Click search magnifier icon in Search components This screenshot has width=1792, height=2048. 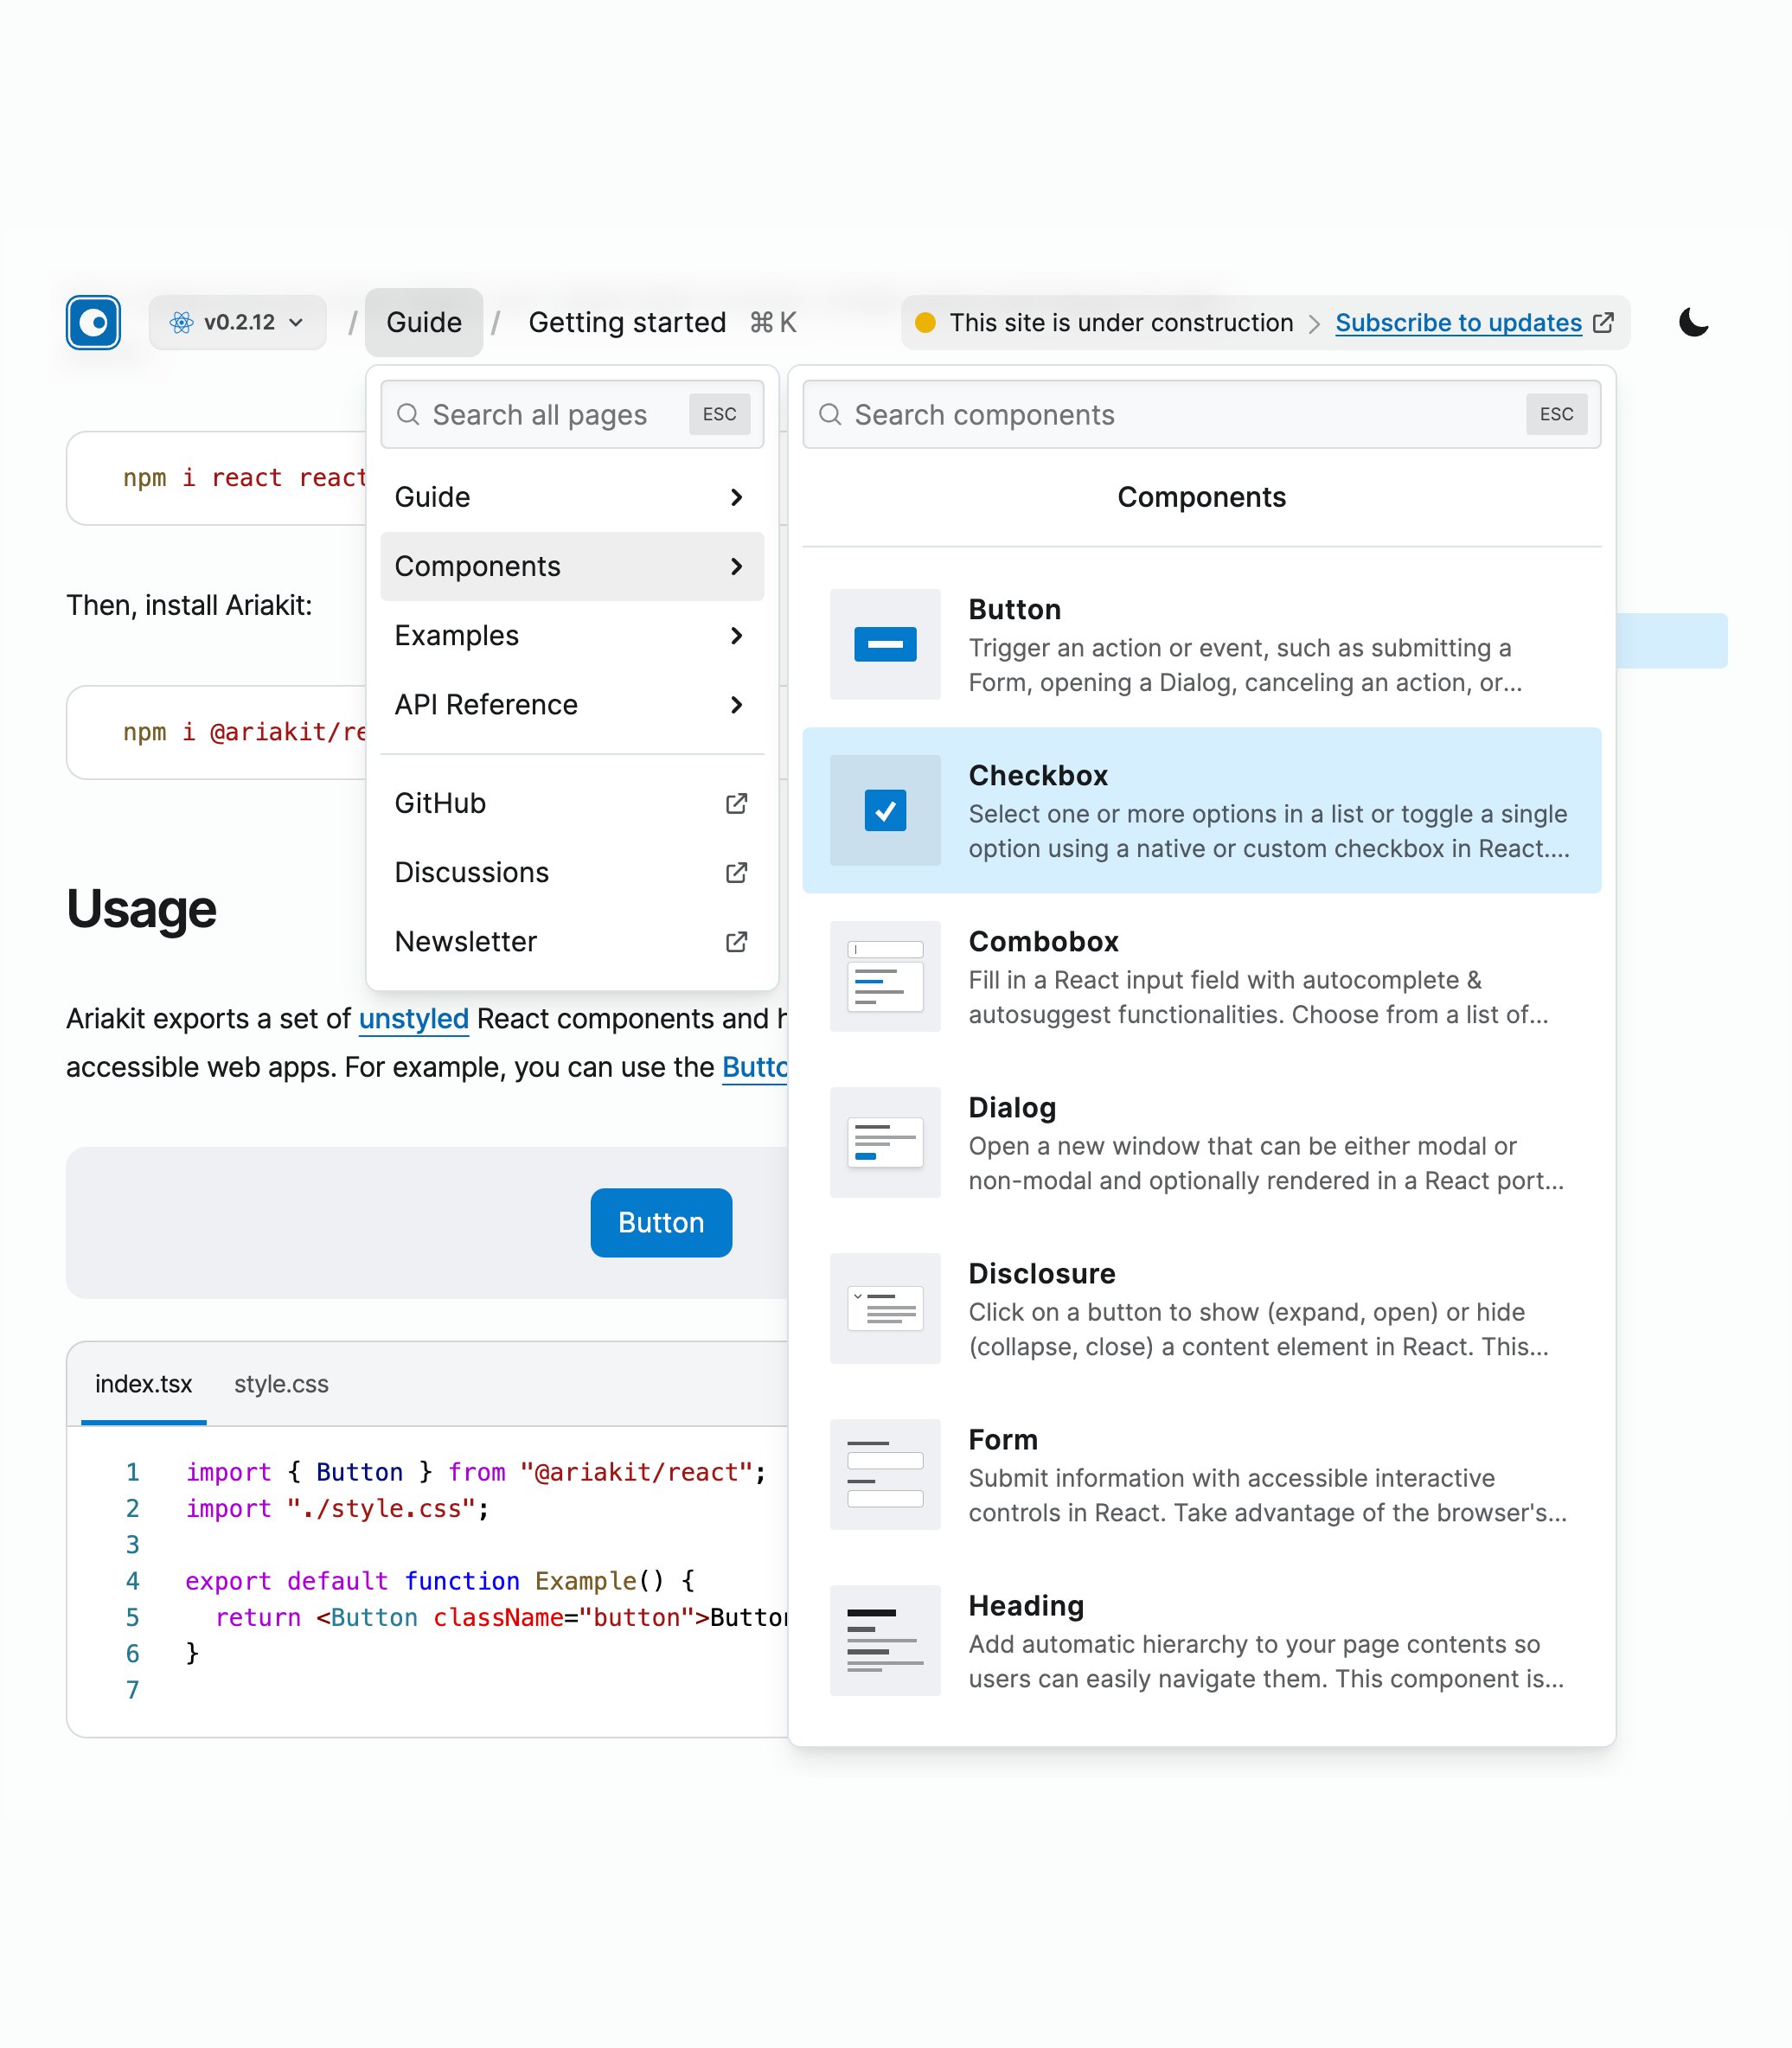[830, 414]
